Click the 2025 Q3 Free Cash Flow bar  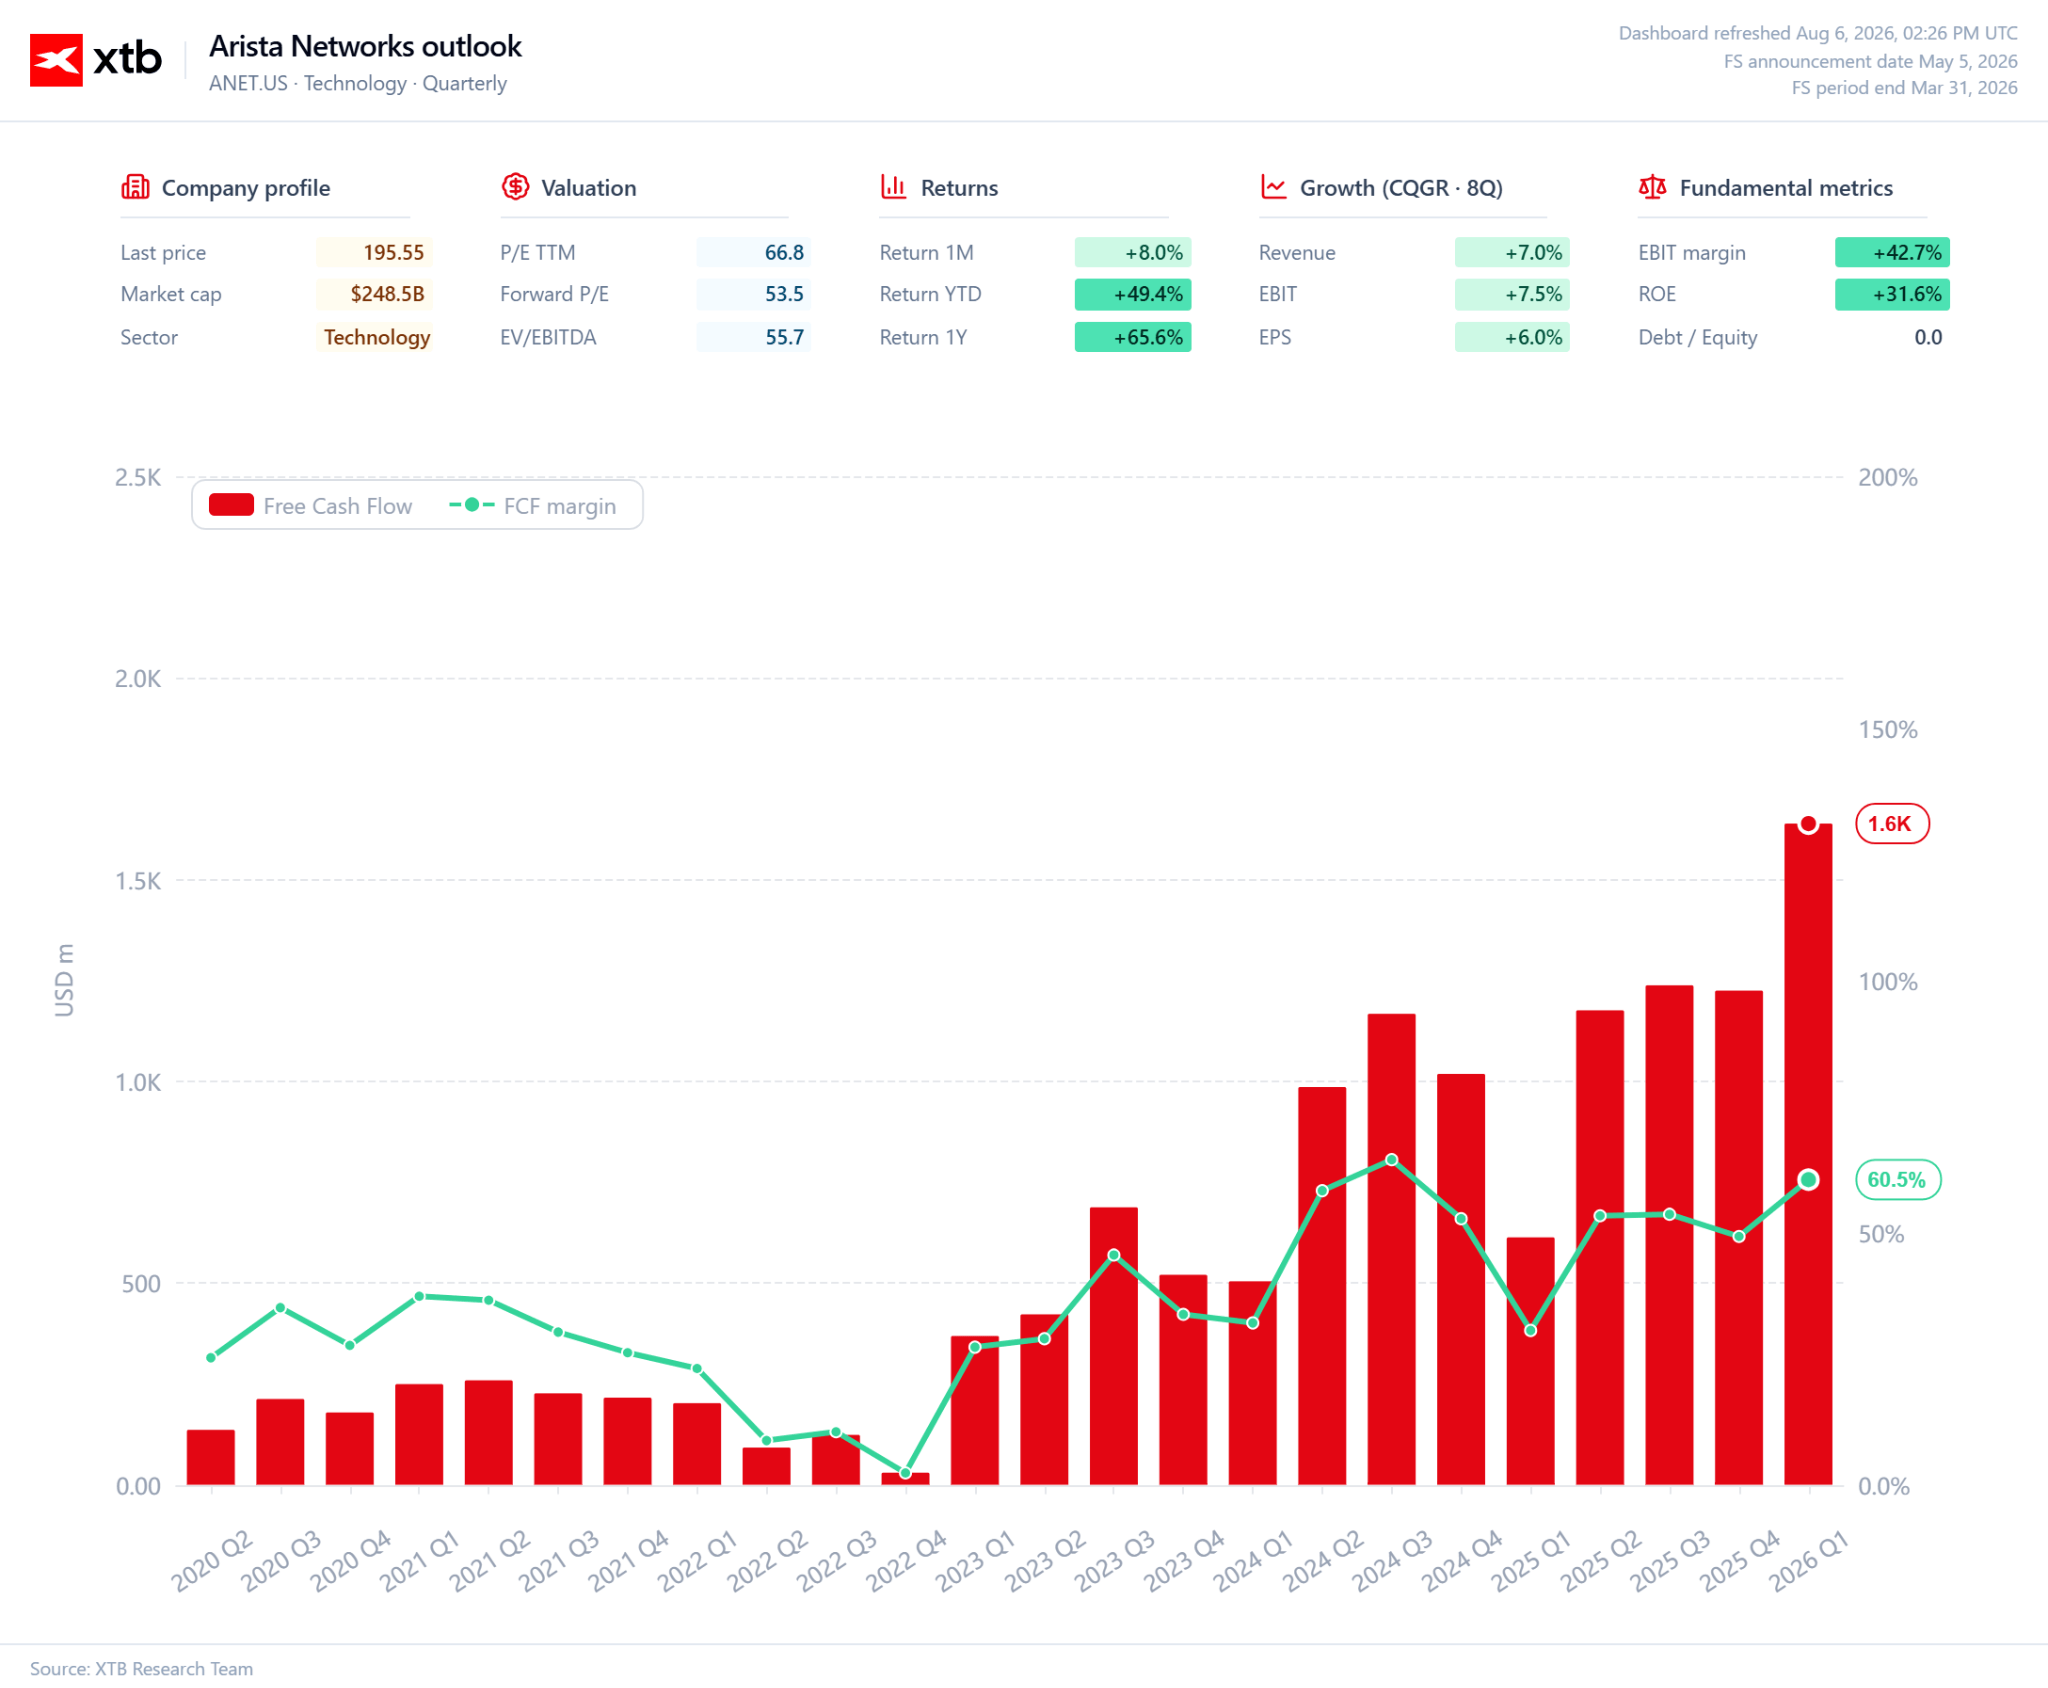click(1670, 1235)
